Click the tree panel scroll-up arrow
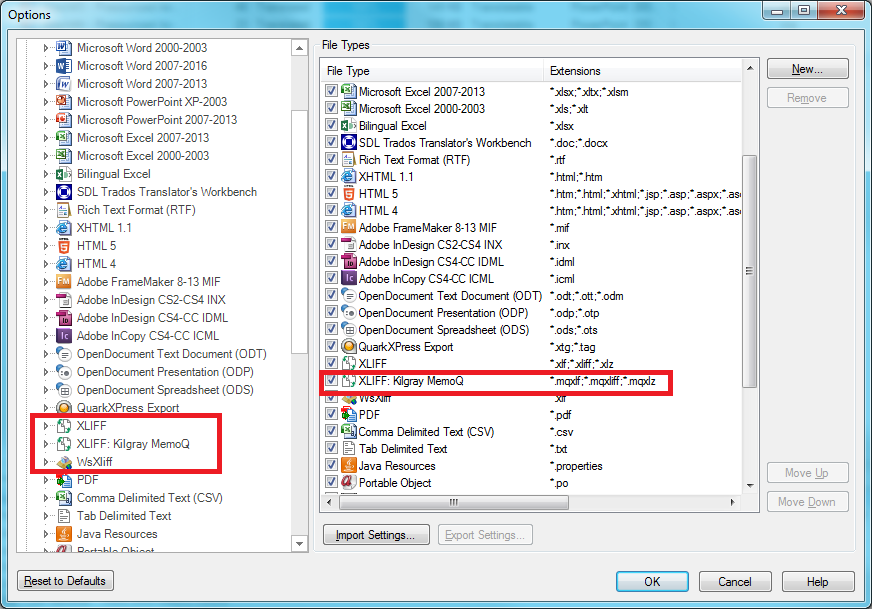872x609 pixels. [x=299, y=48]
